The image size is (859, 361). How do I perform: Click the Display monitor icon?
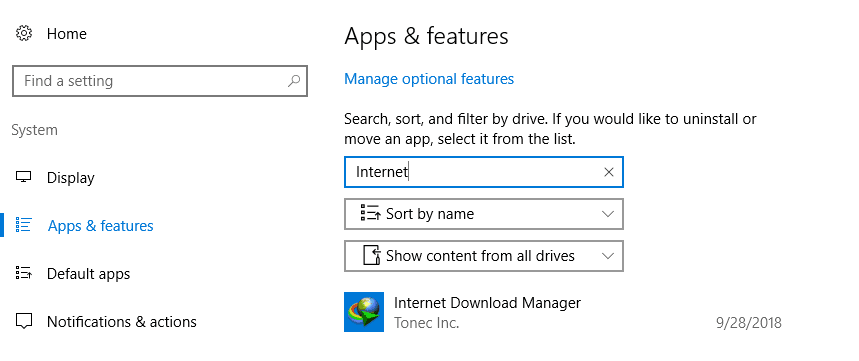(x=24, y=177)
